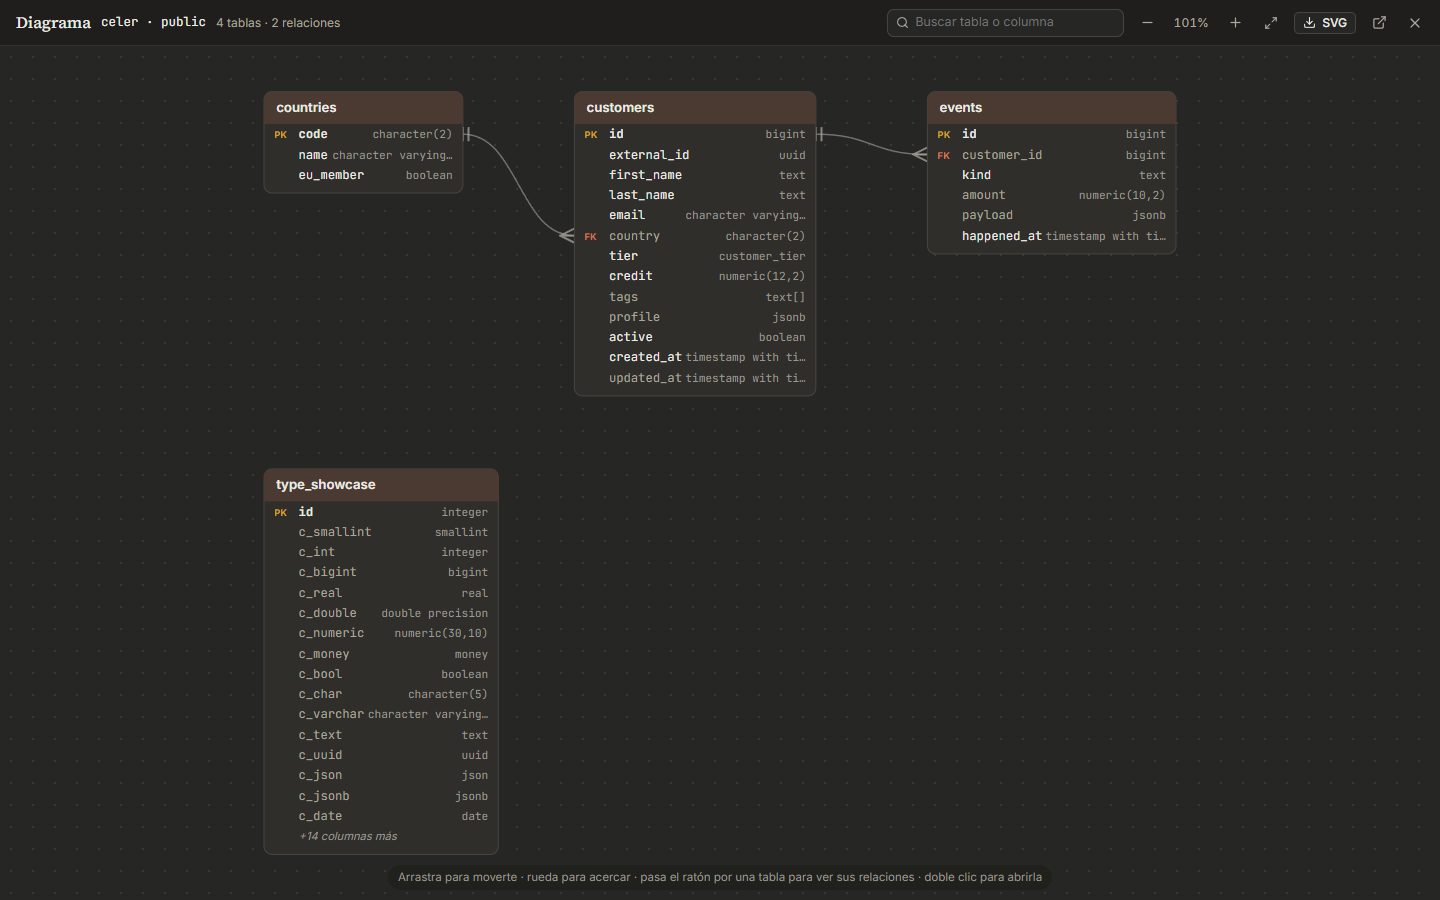
Task: Click the c_varchar column in type_showcase
Action: click(x=381, y=714)
